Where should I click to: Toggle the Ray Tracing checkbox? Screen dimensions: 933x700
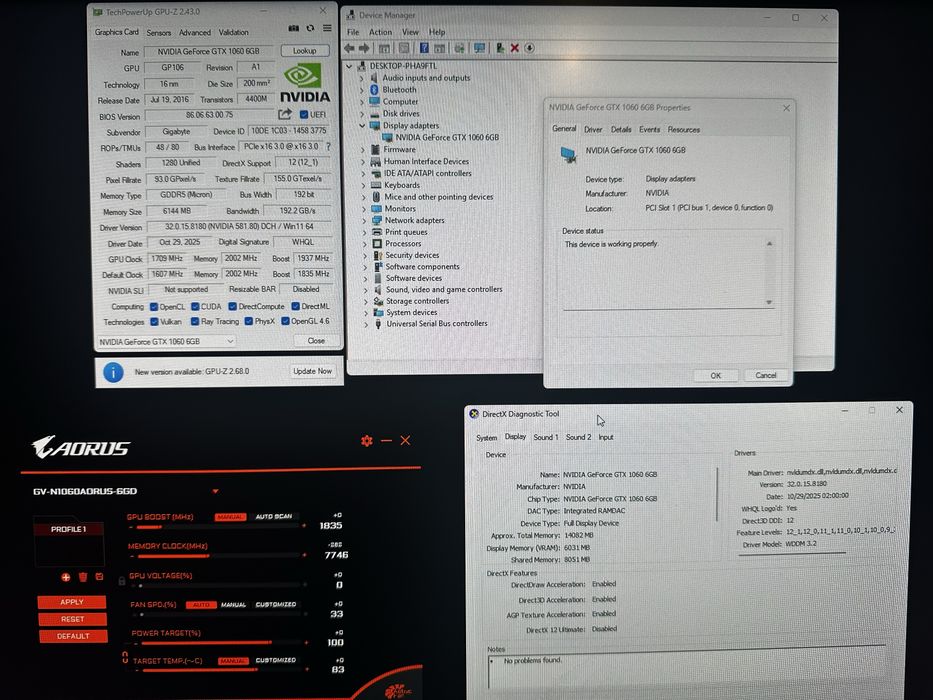195,321
